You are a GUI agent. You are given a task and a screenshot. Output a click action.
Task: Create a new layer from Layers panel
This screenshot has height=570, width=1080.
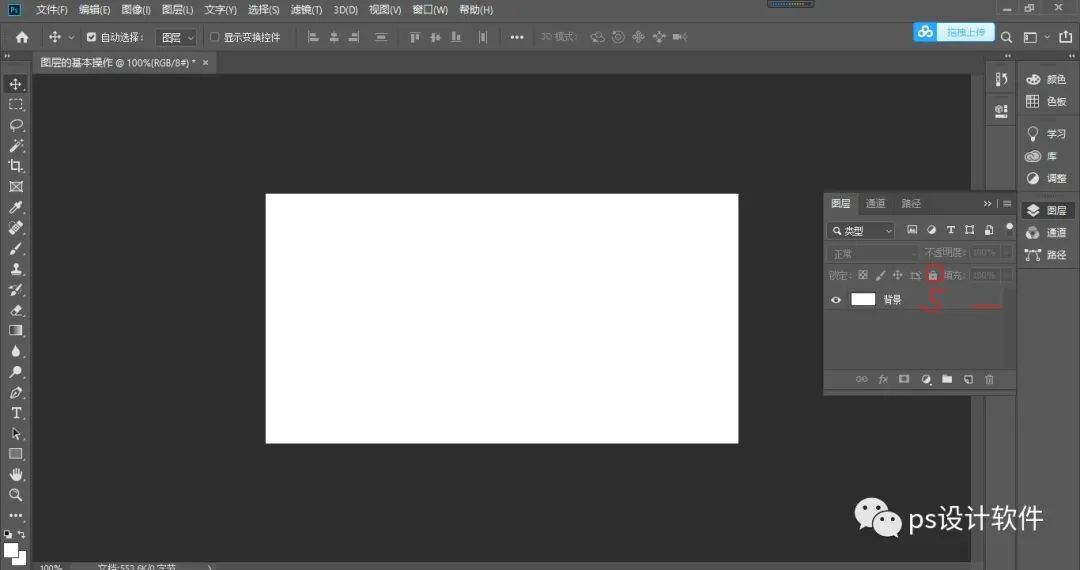[x=968, y=379]
